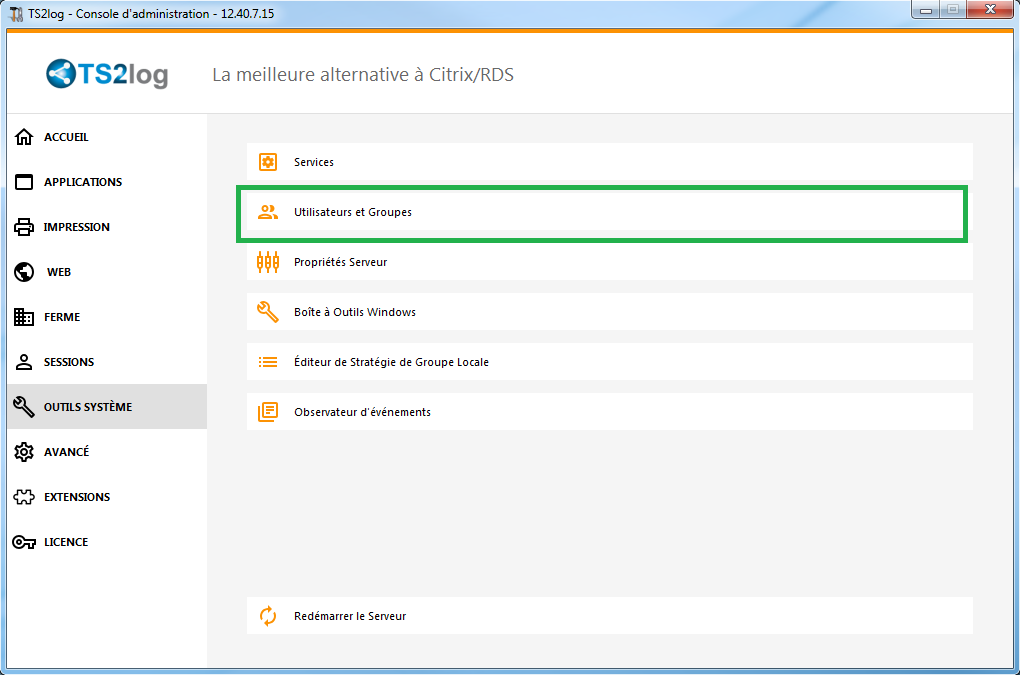Click the Propriétés Serveur sliders icon
The width and height of the screenshot is (1020, 675).
268,262
